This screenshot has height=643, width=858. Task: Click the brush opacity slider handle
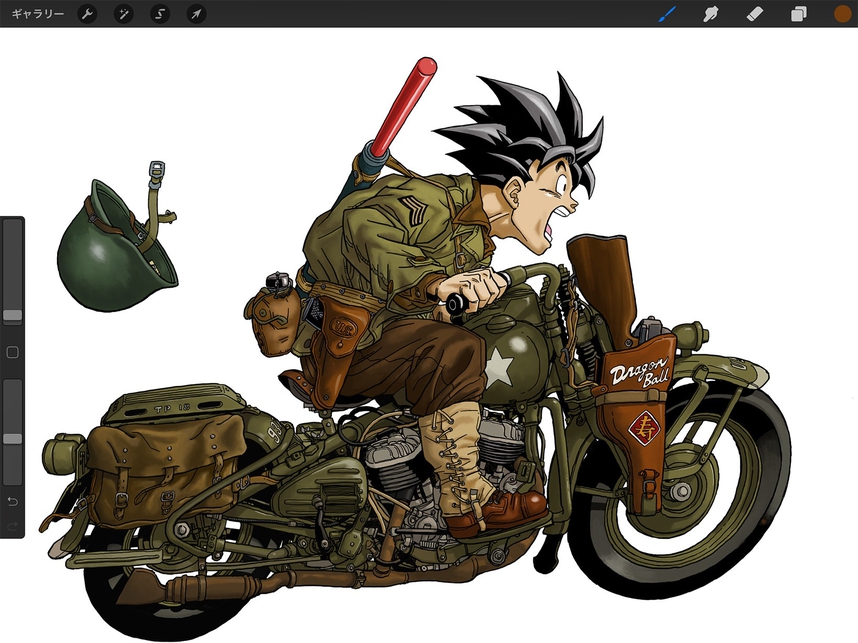[x=12, y=438]
